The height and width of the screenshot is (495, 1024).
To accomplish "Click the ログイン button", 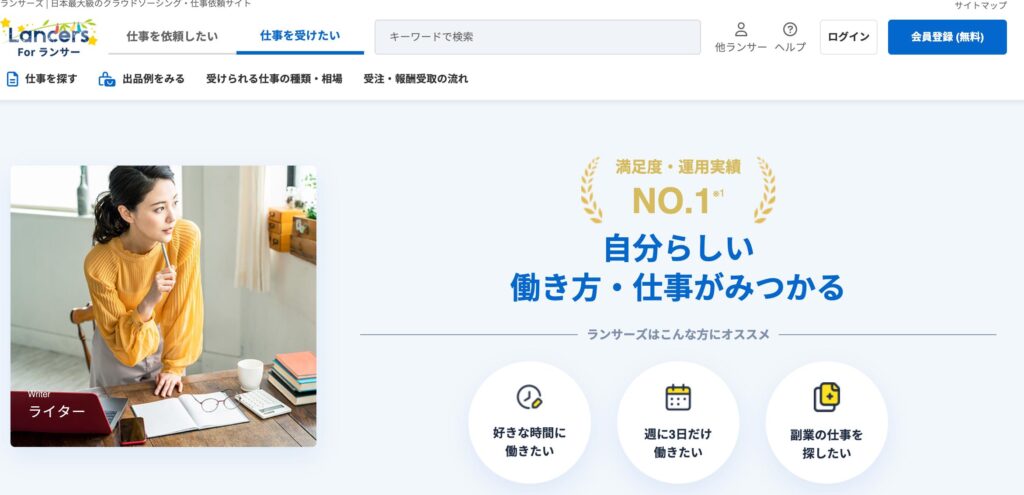I will (848, 37).
